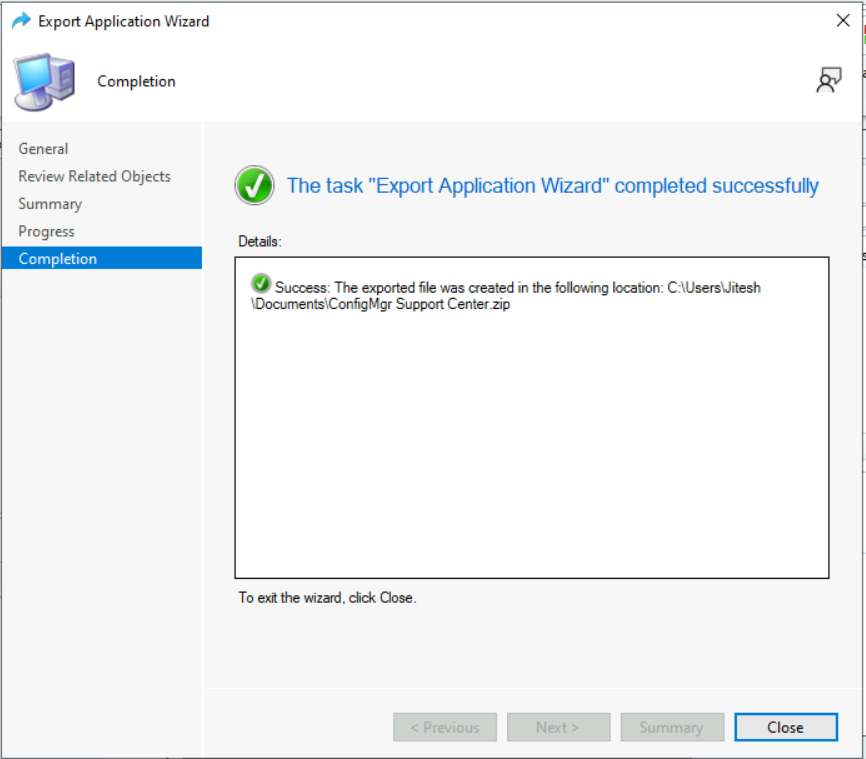866x759 pixels.
Task: Click the greyed-out < Previous button
Action: coord(445,727)
